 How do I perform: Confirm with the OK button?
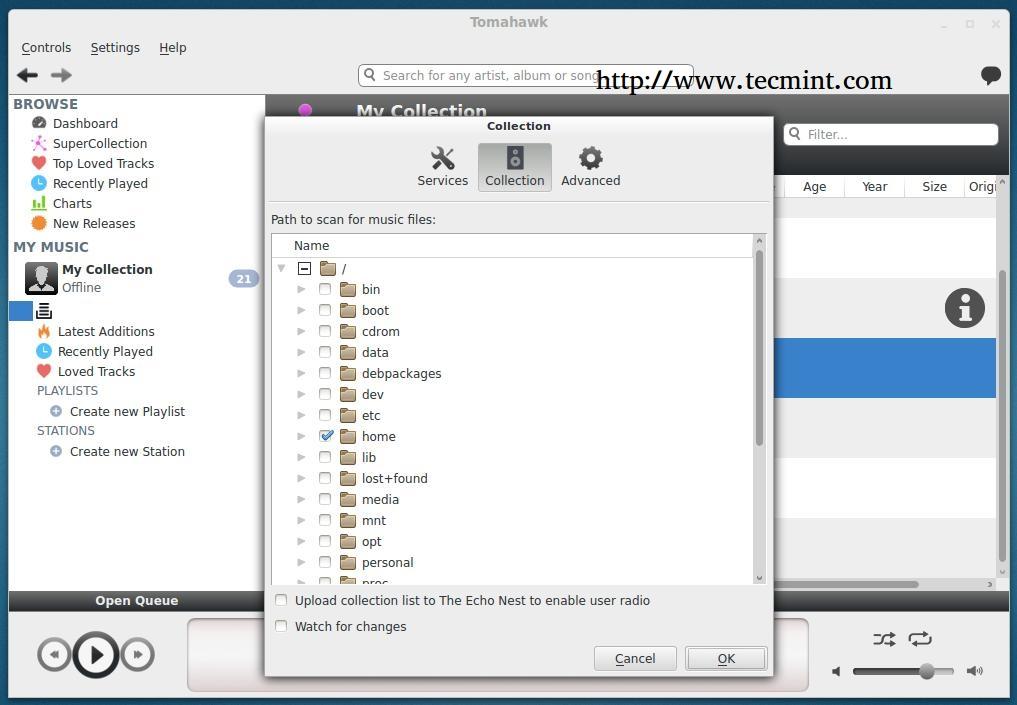[x=726, y=659]
